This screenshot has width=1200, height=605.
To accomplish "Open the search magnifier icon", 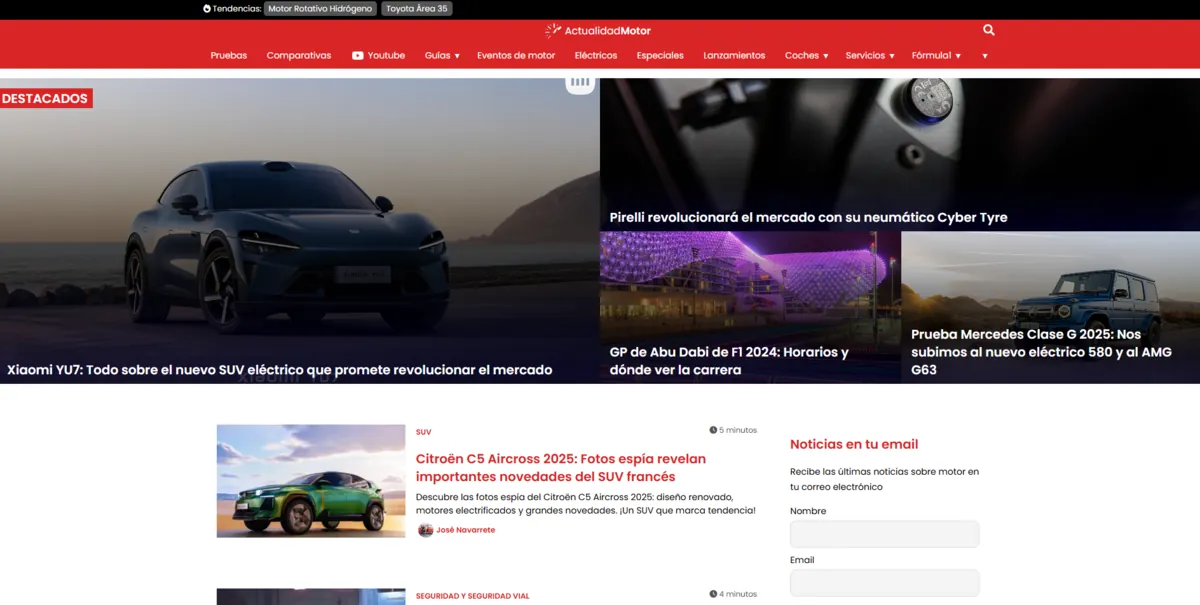I will (989, 30).
